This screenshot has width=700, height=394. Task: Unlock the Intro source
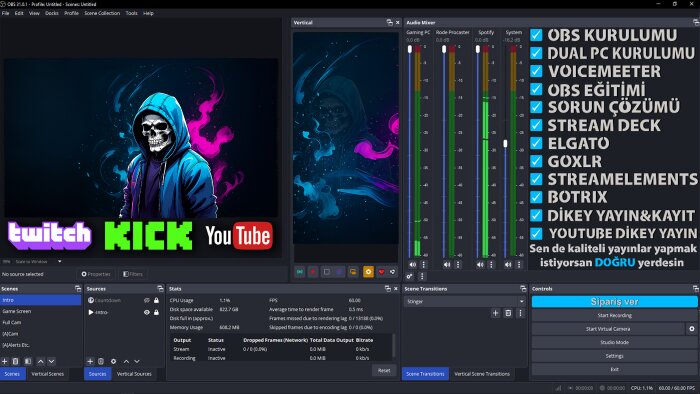pyautogui.click(x=156, y=312)
